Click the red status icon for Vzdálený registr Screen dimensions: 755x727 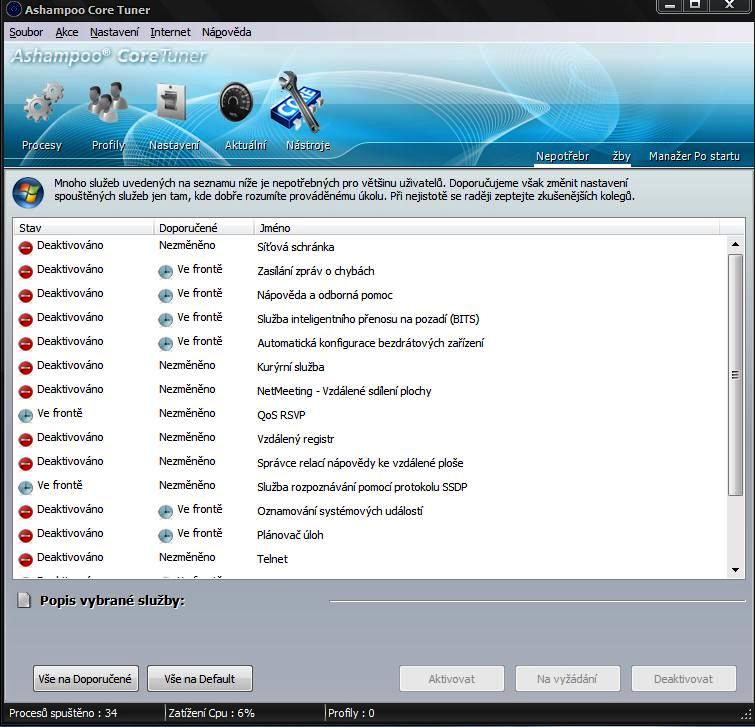26,440
